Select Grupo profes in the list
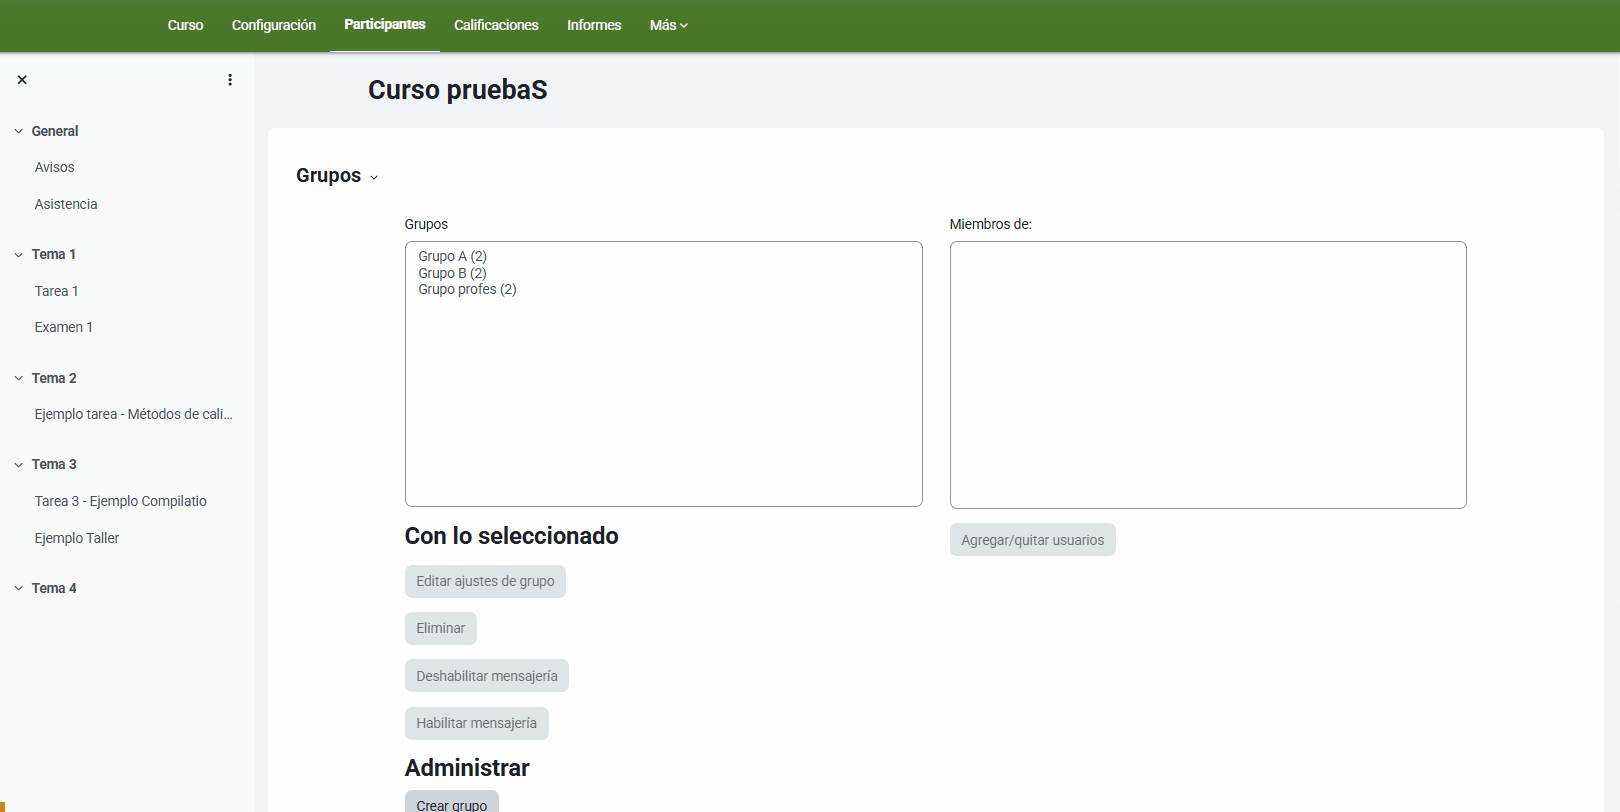 click(467, 289)
